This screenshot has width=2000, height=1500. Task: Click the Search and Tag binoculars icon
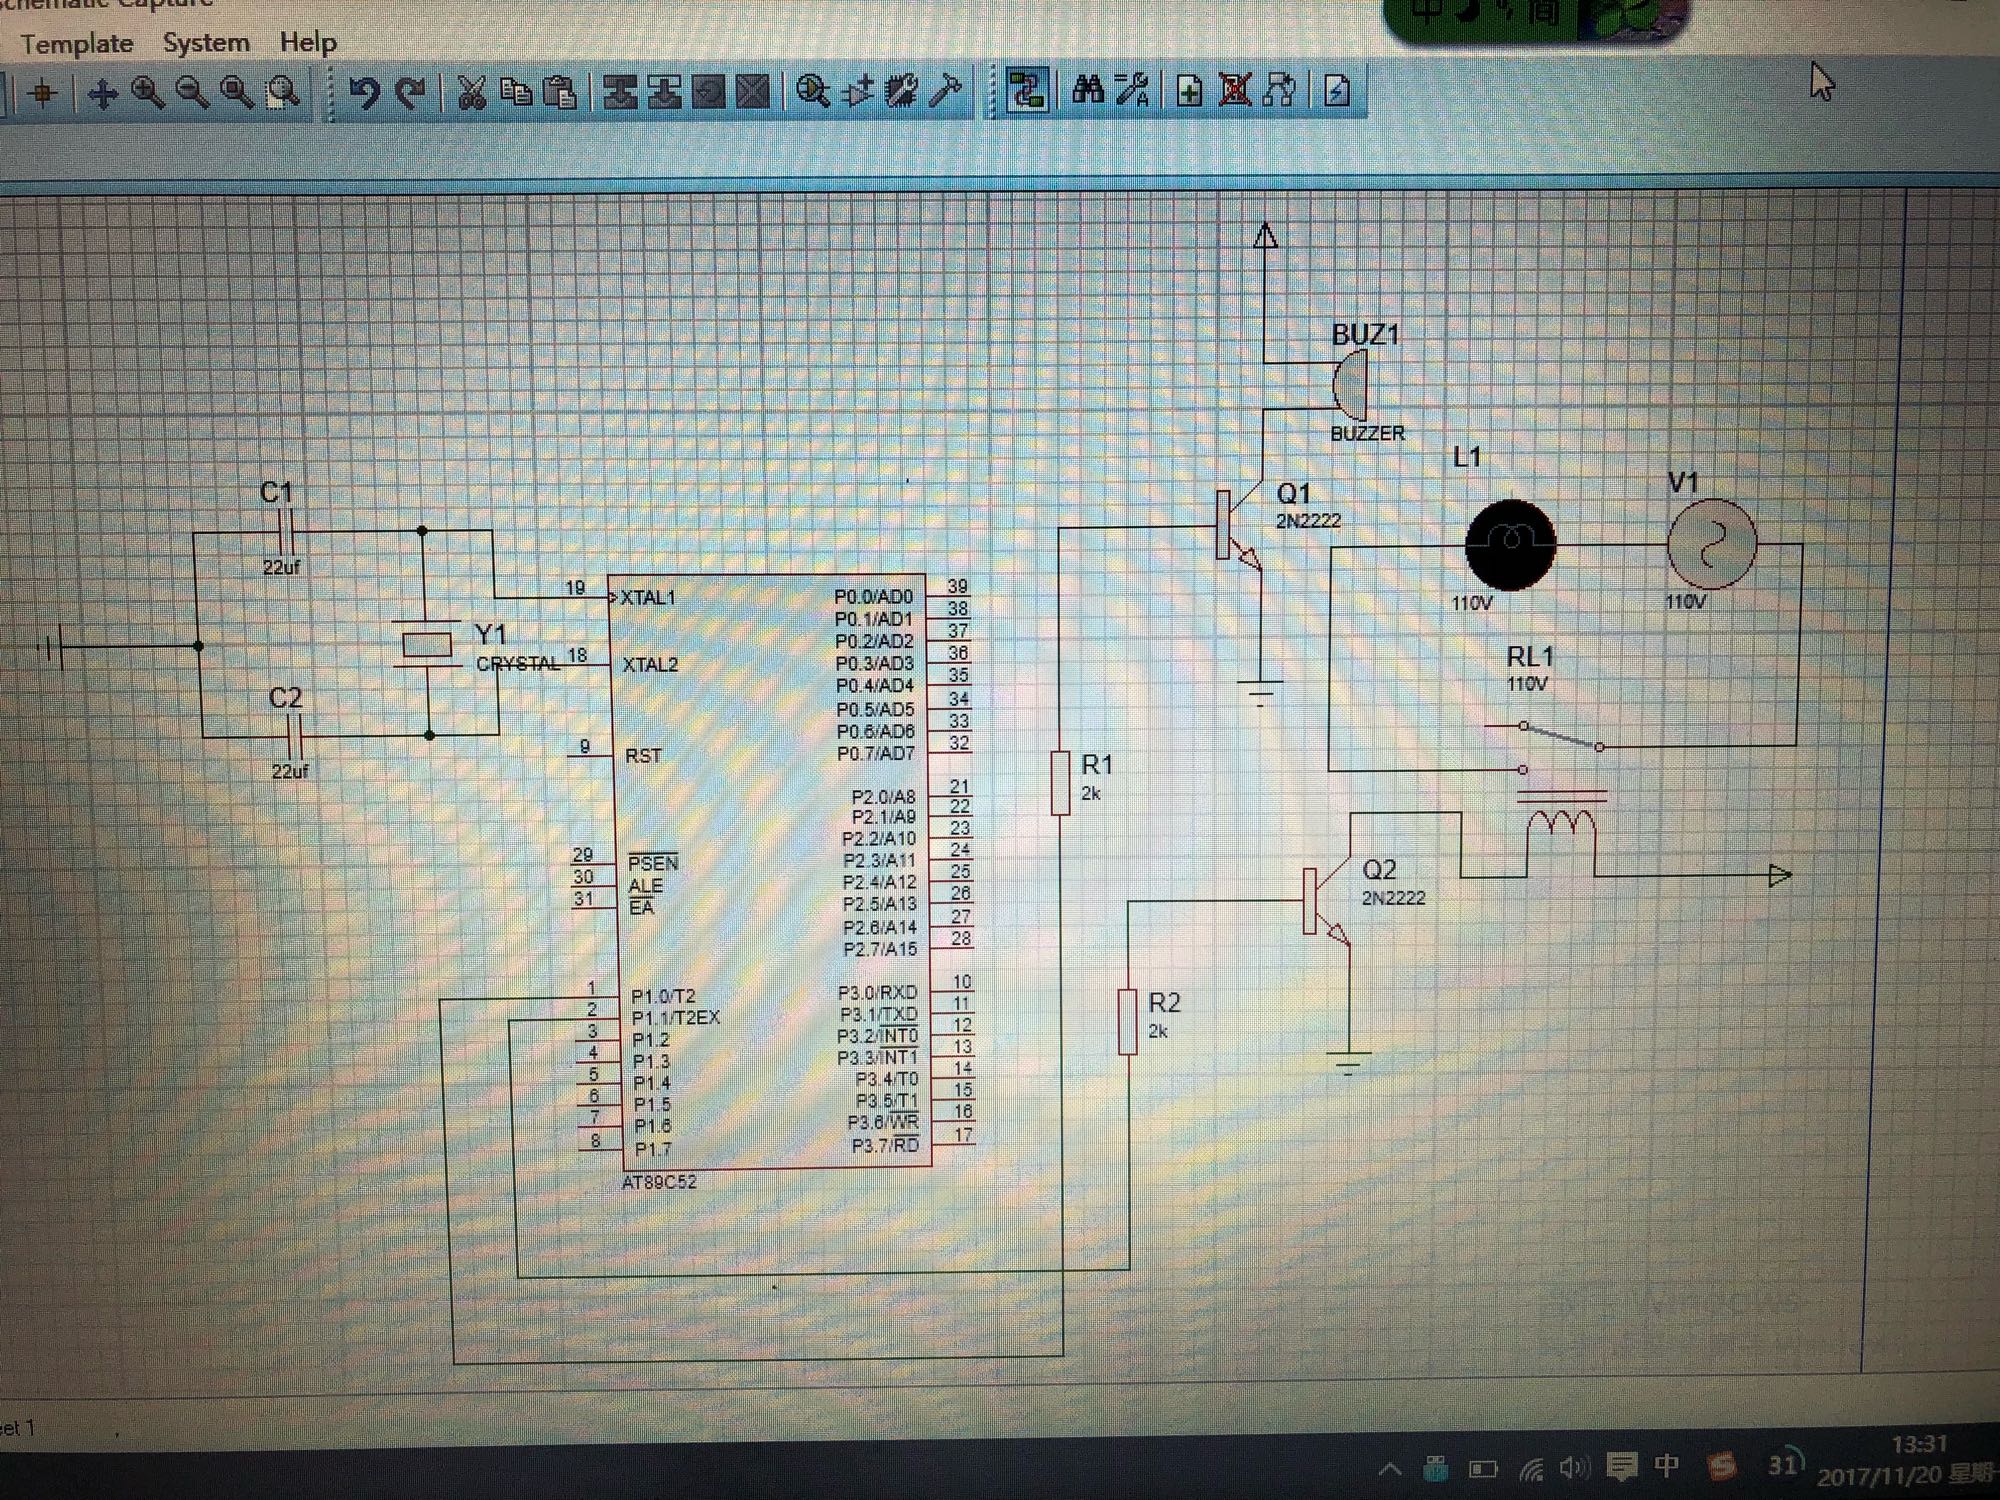pyautogui.click(x=1087, y=91)
